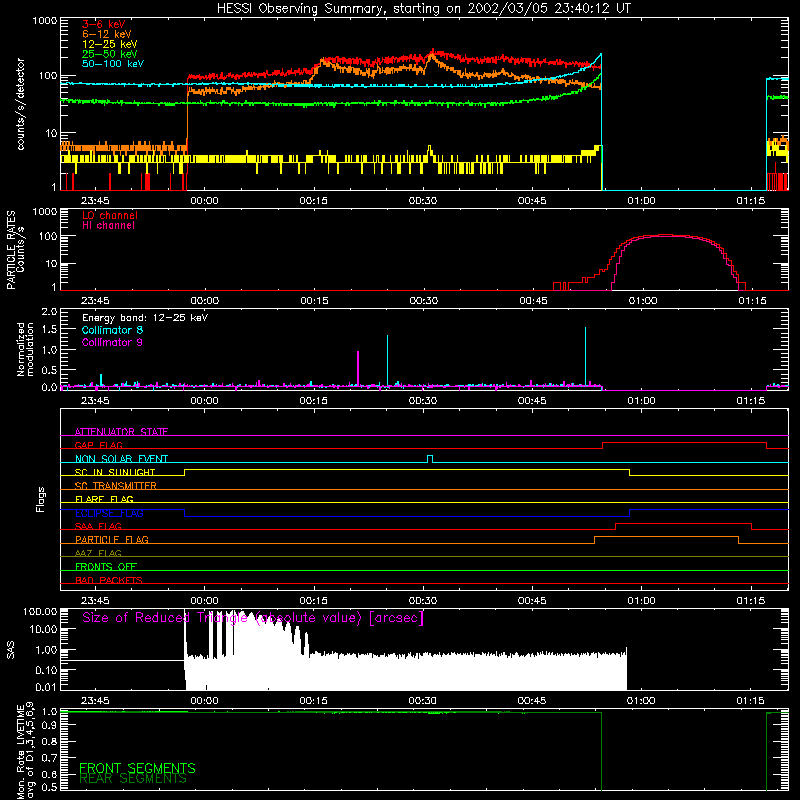Click the counts/s/detector axis label

(21, 104)
